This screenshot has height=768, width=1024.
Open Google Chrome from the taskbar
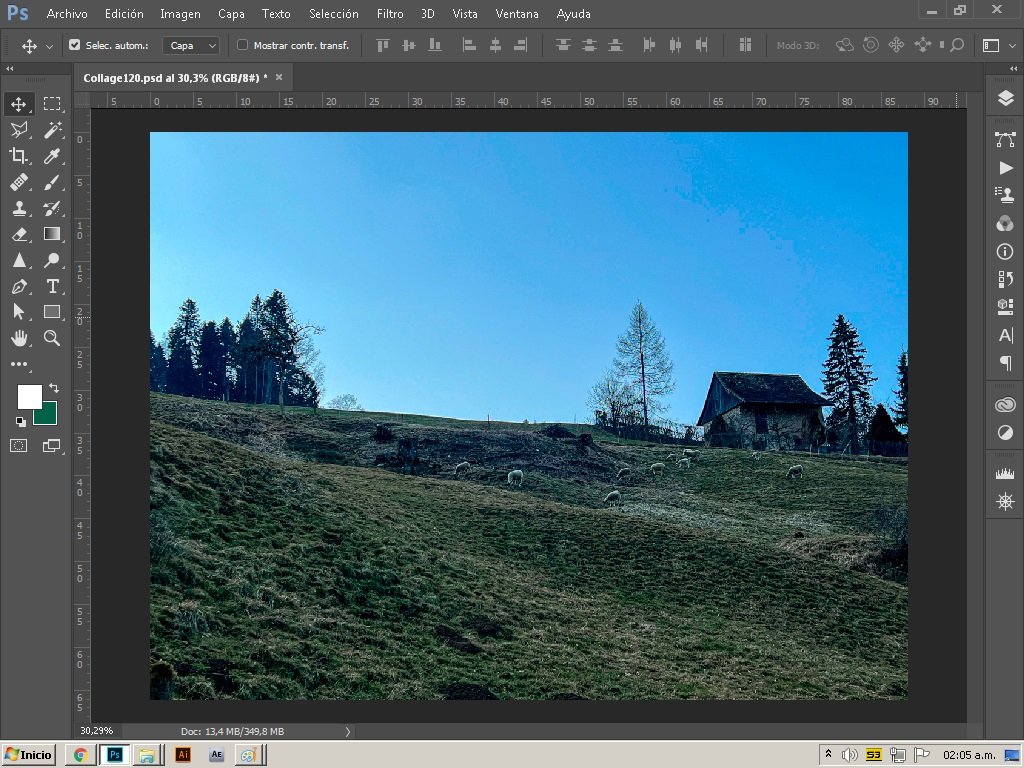coord(81,755)
